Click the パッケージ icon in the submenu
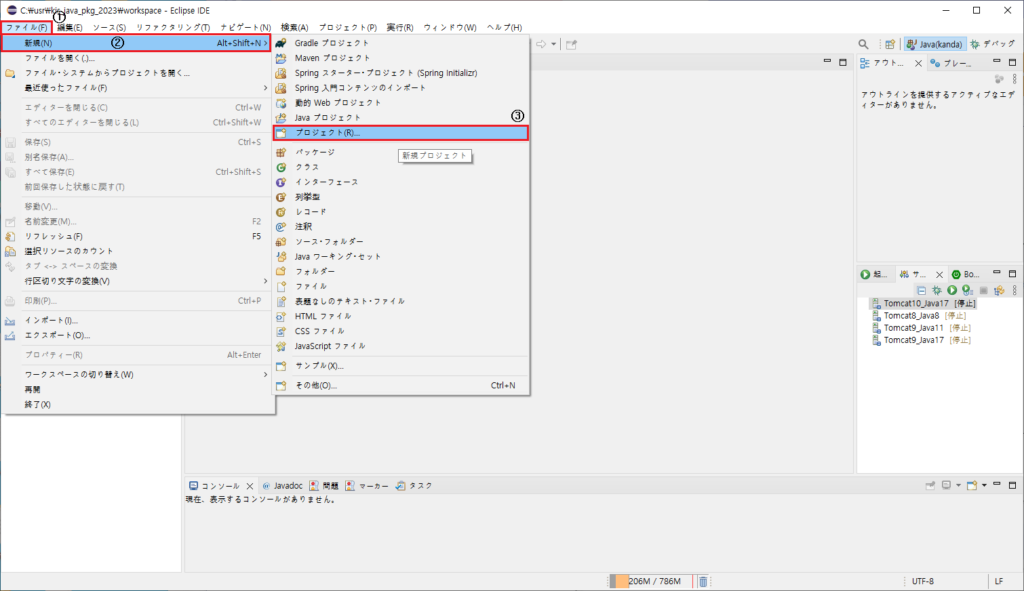1024x591 pixels. click(x=281, y=152)
